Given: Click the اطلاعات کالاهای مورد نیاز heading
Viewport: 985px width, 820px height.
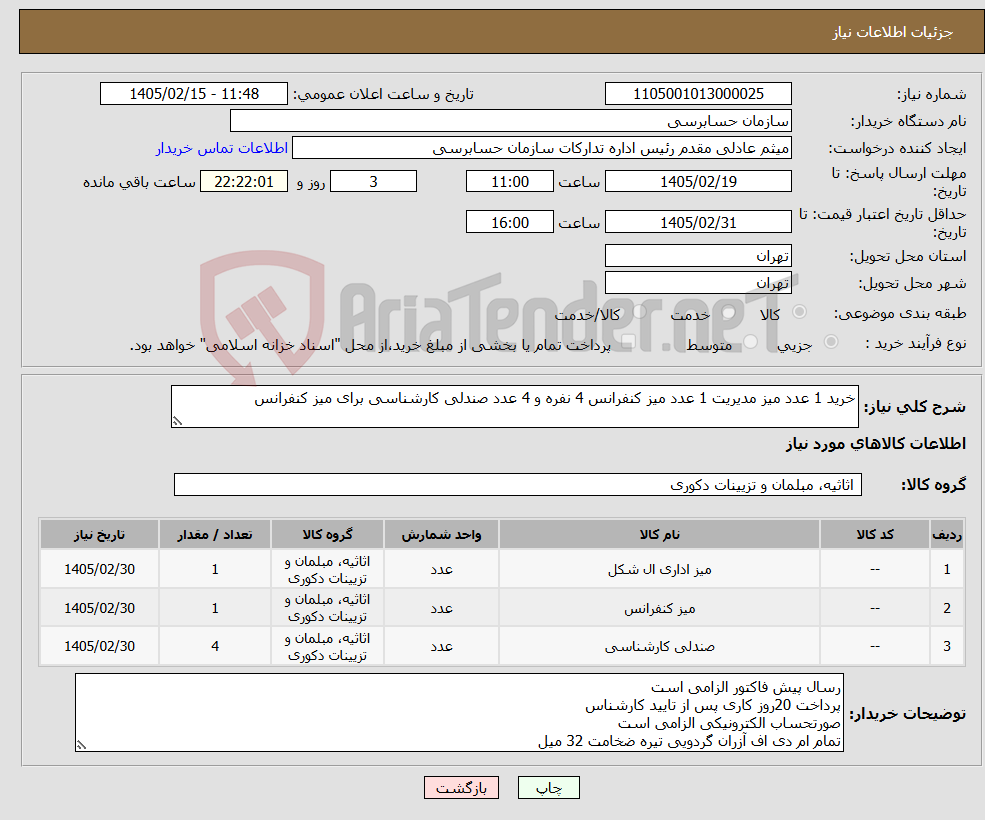Looking at the screenshot, I should coord(876,444).
